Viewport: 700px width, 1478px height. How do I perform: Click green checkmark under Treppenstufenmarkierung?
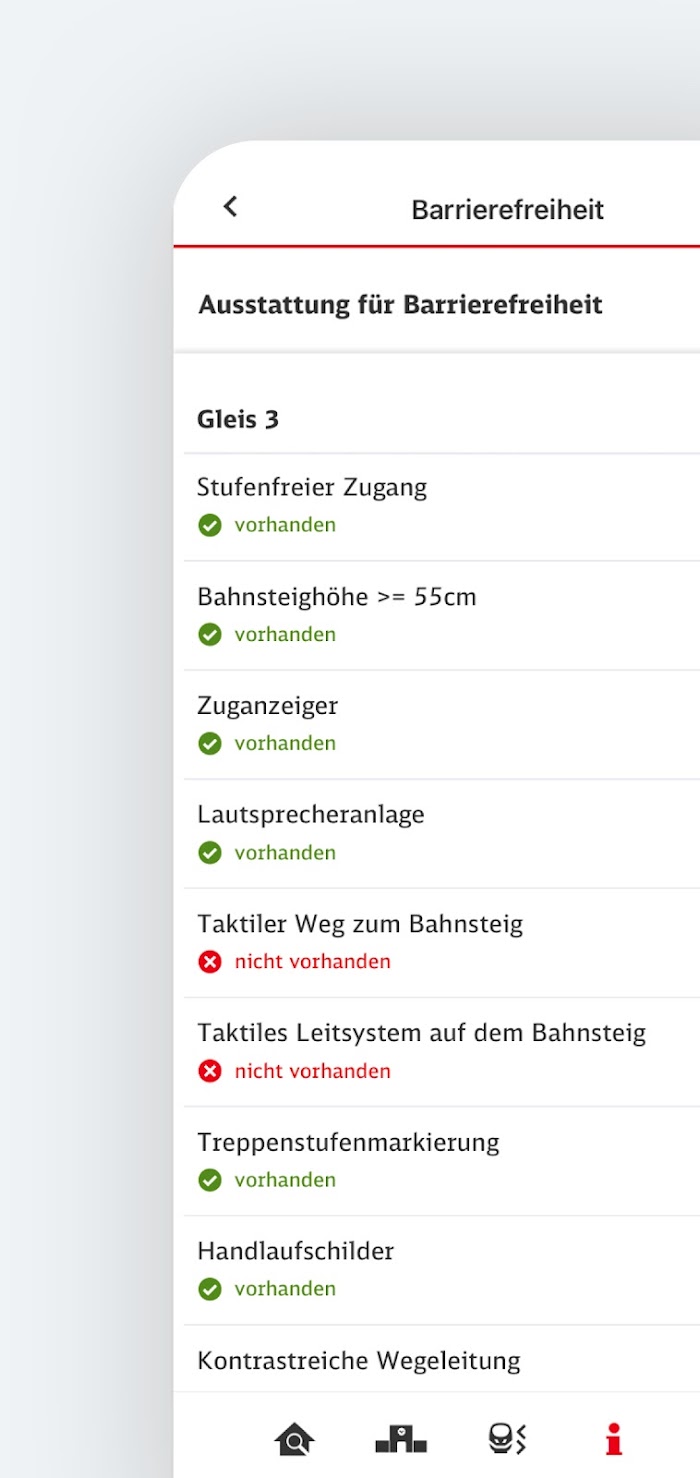coord(209,1180)
